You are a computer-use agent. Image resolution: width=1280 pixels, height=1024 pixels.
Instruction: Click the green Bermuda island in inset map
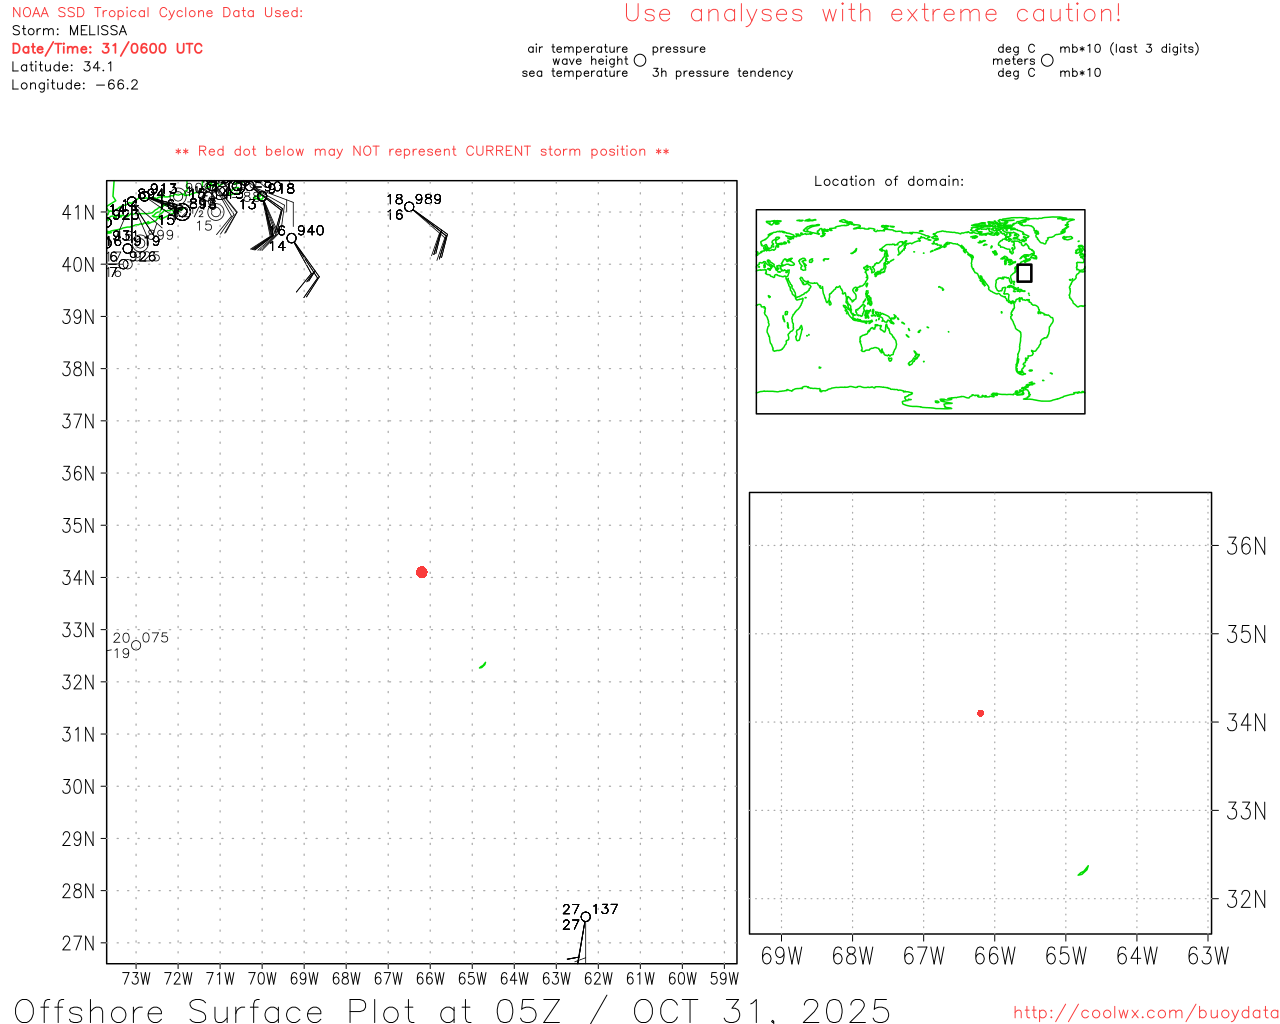point(1084,870)
